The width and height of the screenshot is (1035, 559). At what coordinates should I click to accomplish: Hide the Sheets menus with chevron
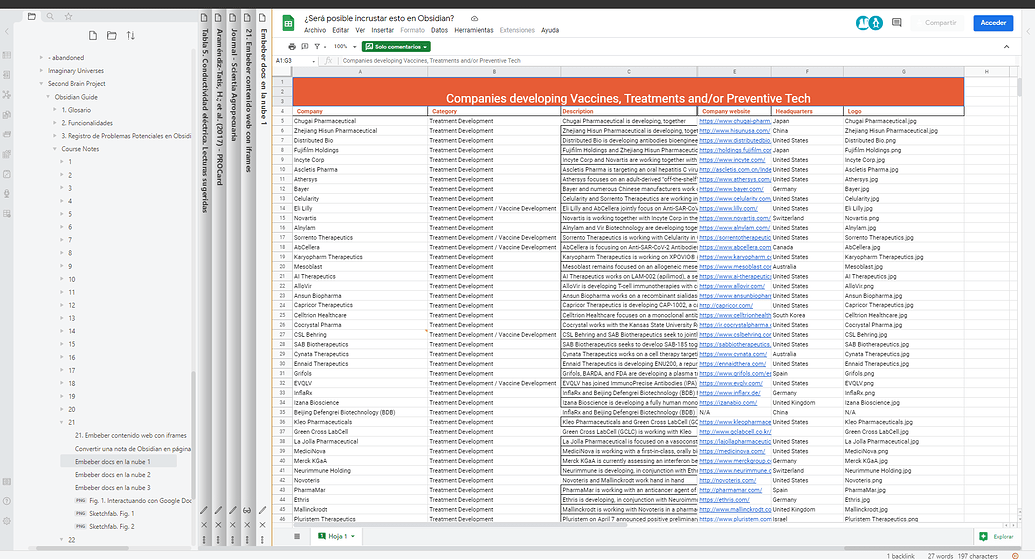pos(1006,47)
